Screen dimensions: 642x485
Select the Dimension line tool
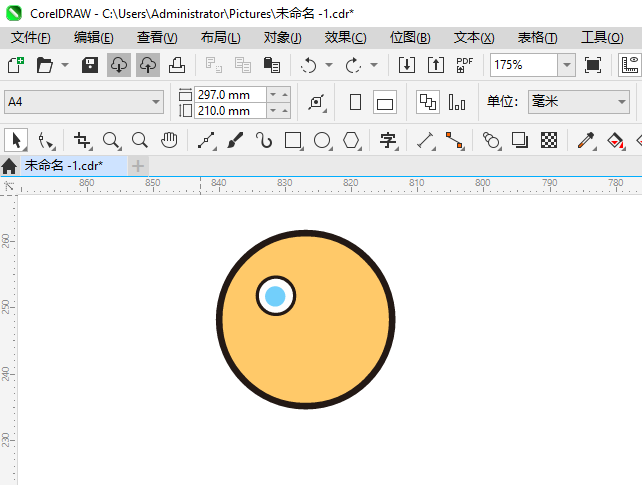point(425,140)
